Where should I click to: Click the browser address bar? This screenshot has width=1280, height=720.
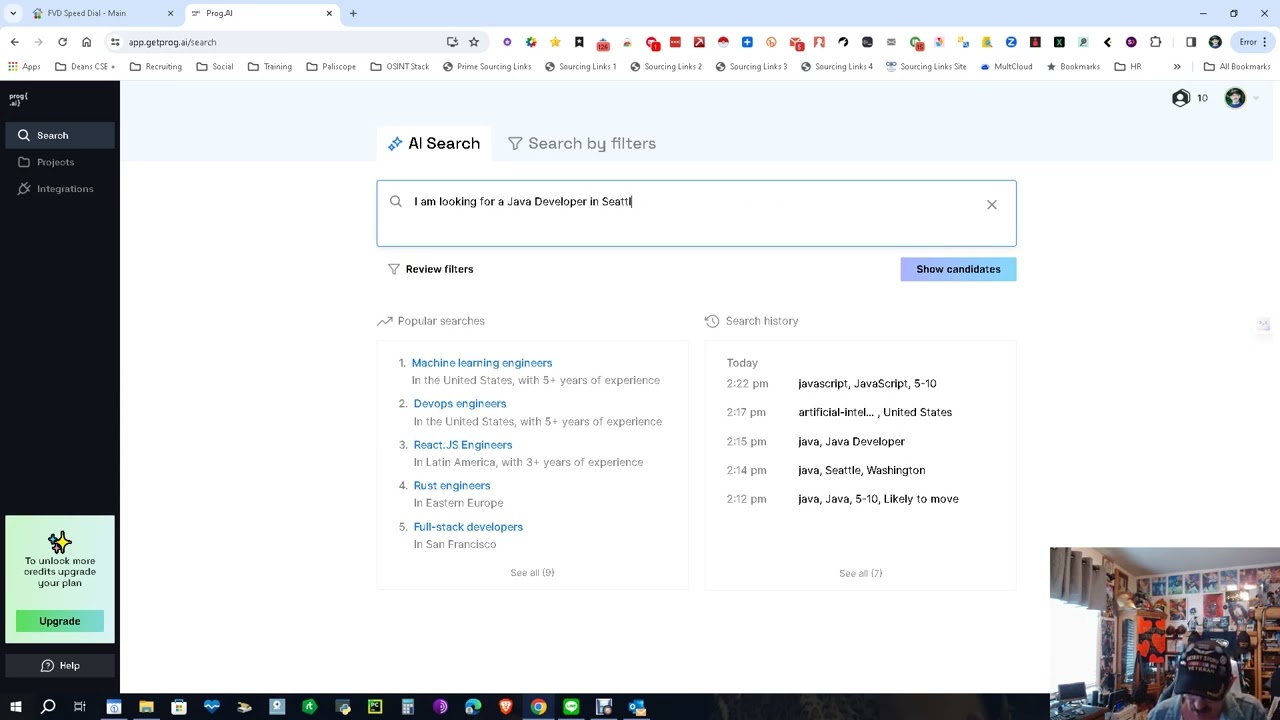point(280,42)
